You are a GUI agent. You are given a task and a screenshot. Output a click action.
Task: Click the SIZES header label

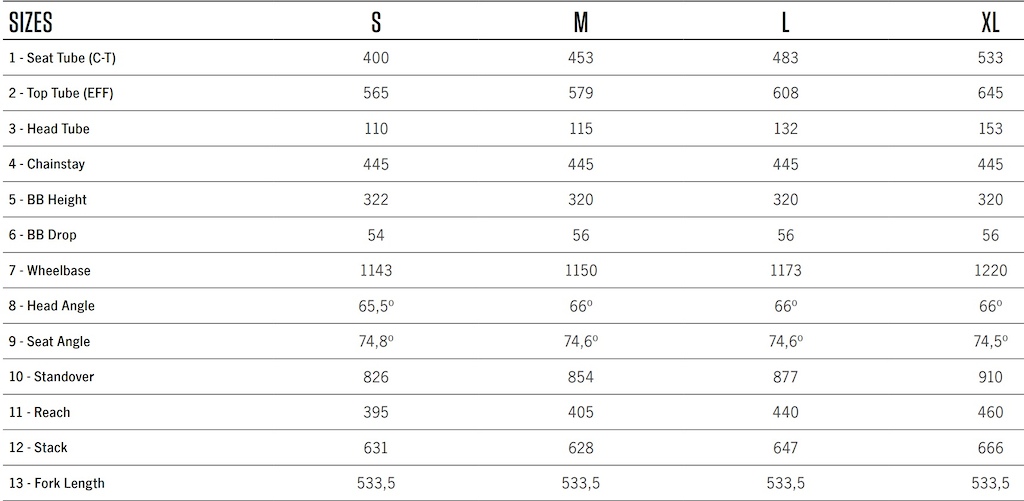[x=31, y=24]
